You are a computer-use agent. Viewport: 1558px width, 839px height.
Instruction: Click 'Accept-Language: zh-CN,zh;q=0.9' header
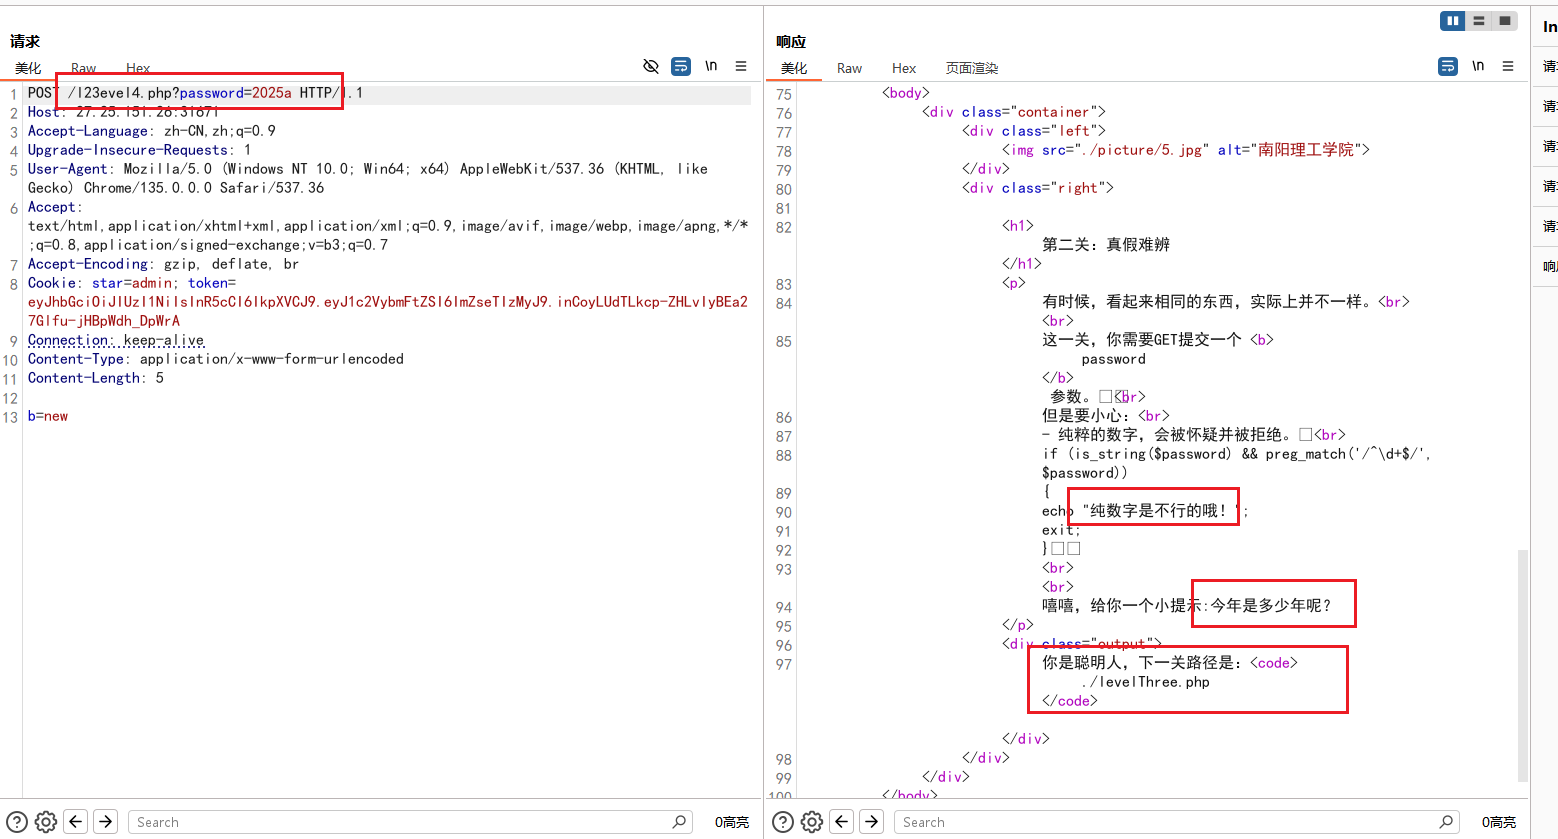[x=152, y=131]
